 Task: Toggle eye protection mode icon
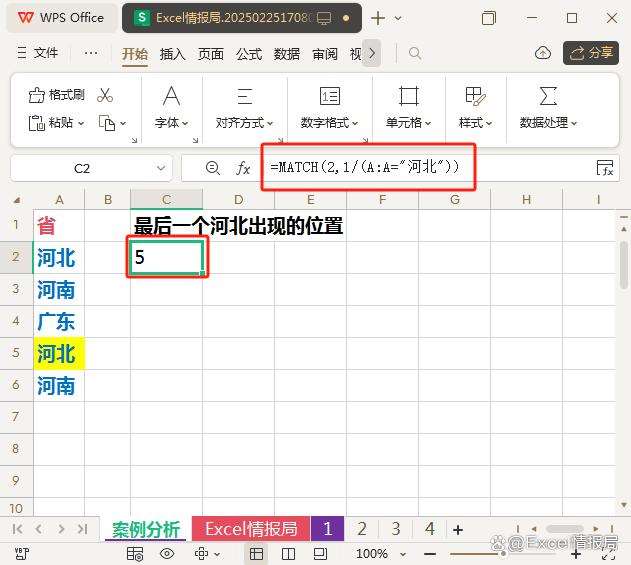click(x=167, y=553)
